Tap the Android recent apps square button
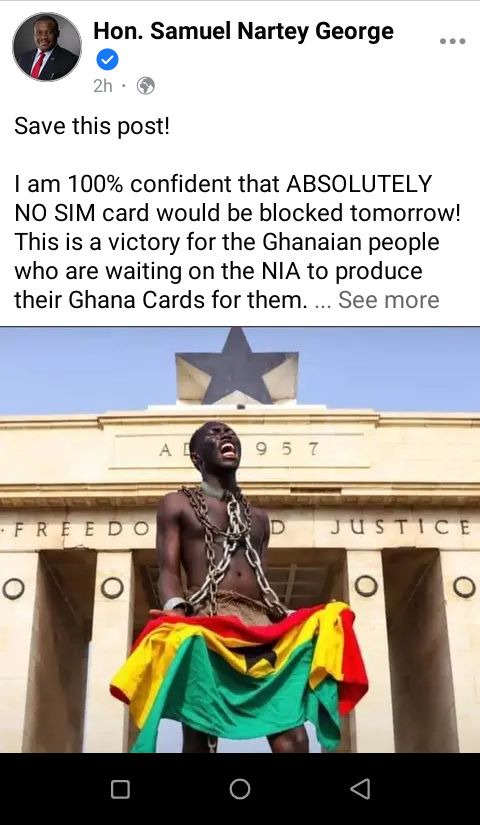This screenshot has width=480, height=825. pos(120,789)
